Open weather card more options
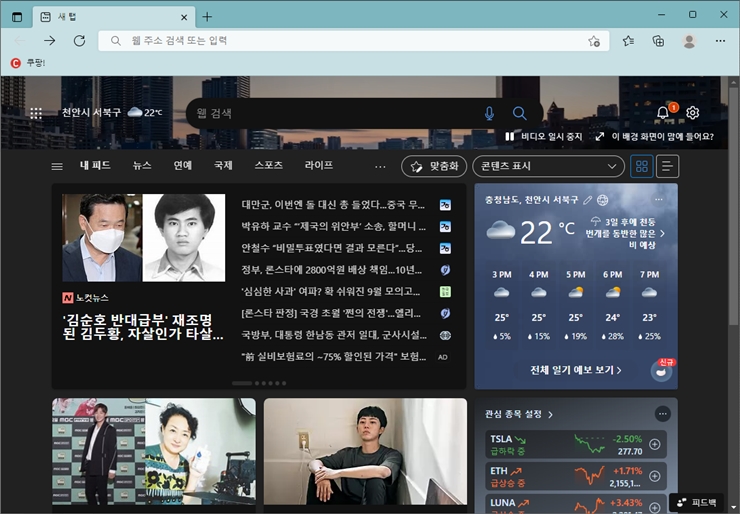Screen dimensions: 740x514 point(659,200)
